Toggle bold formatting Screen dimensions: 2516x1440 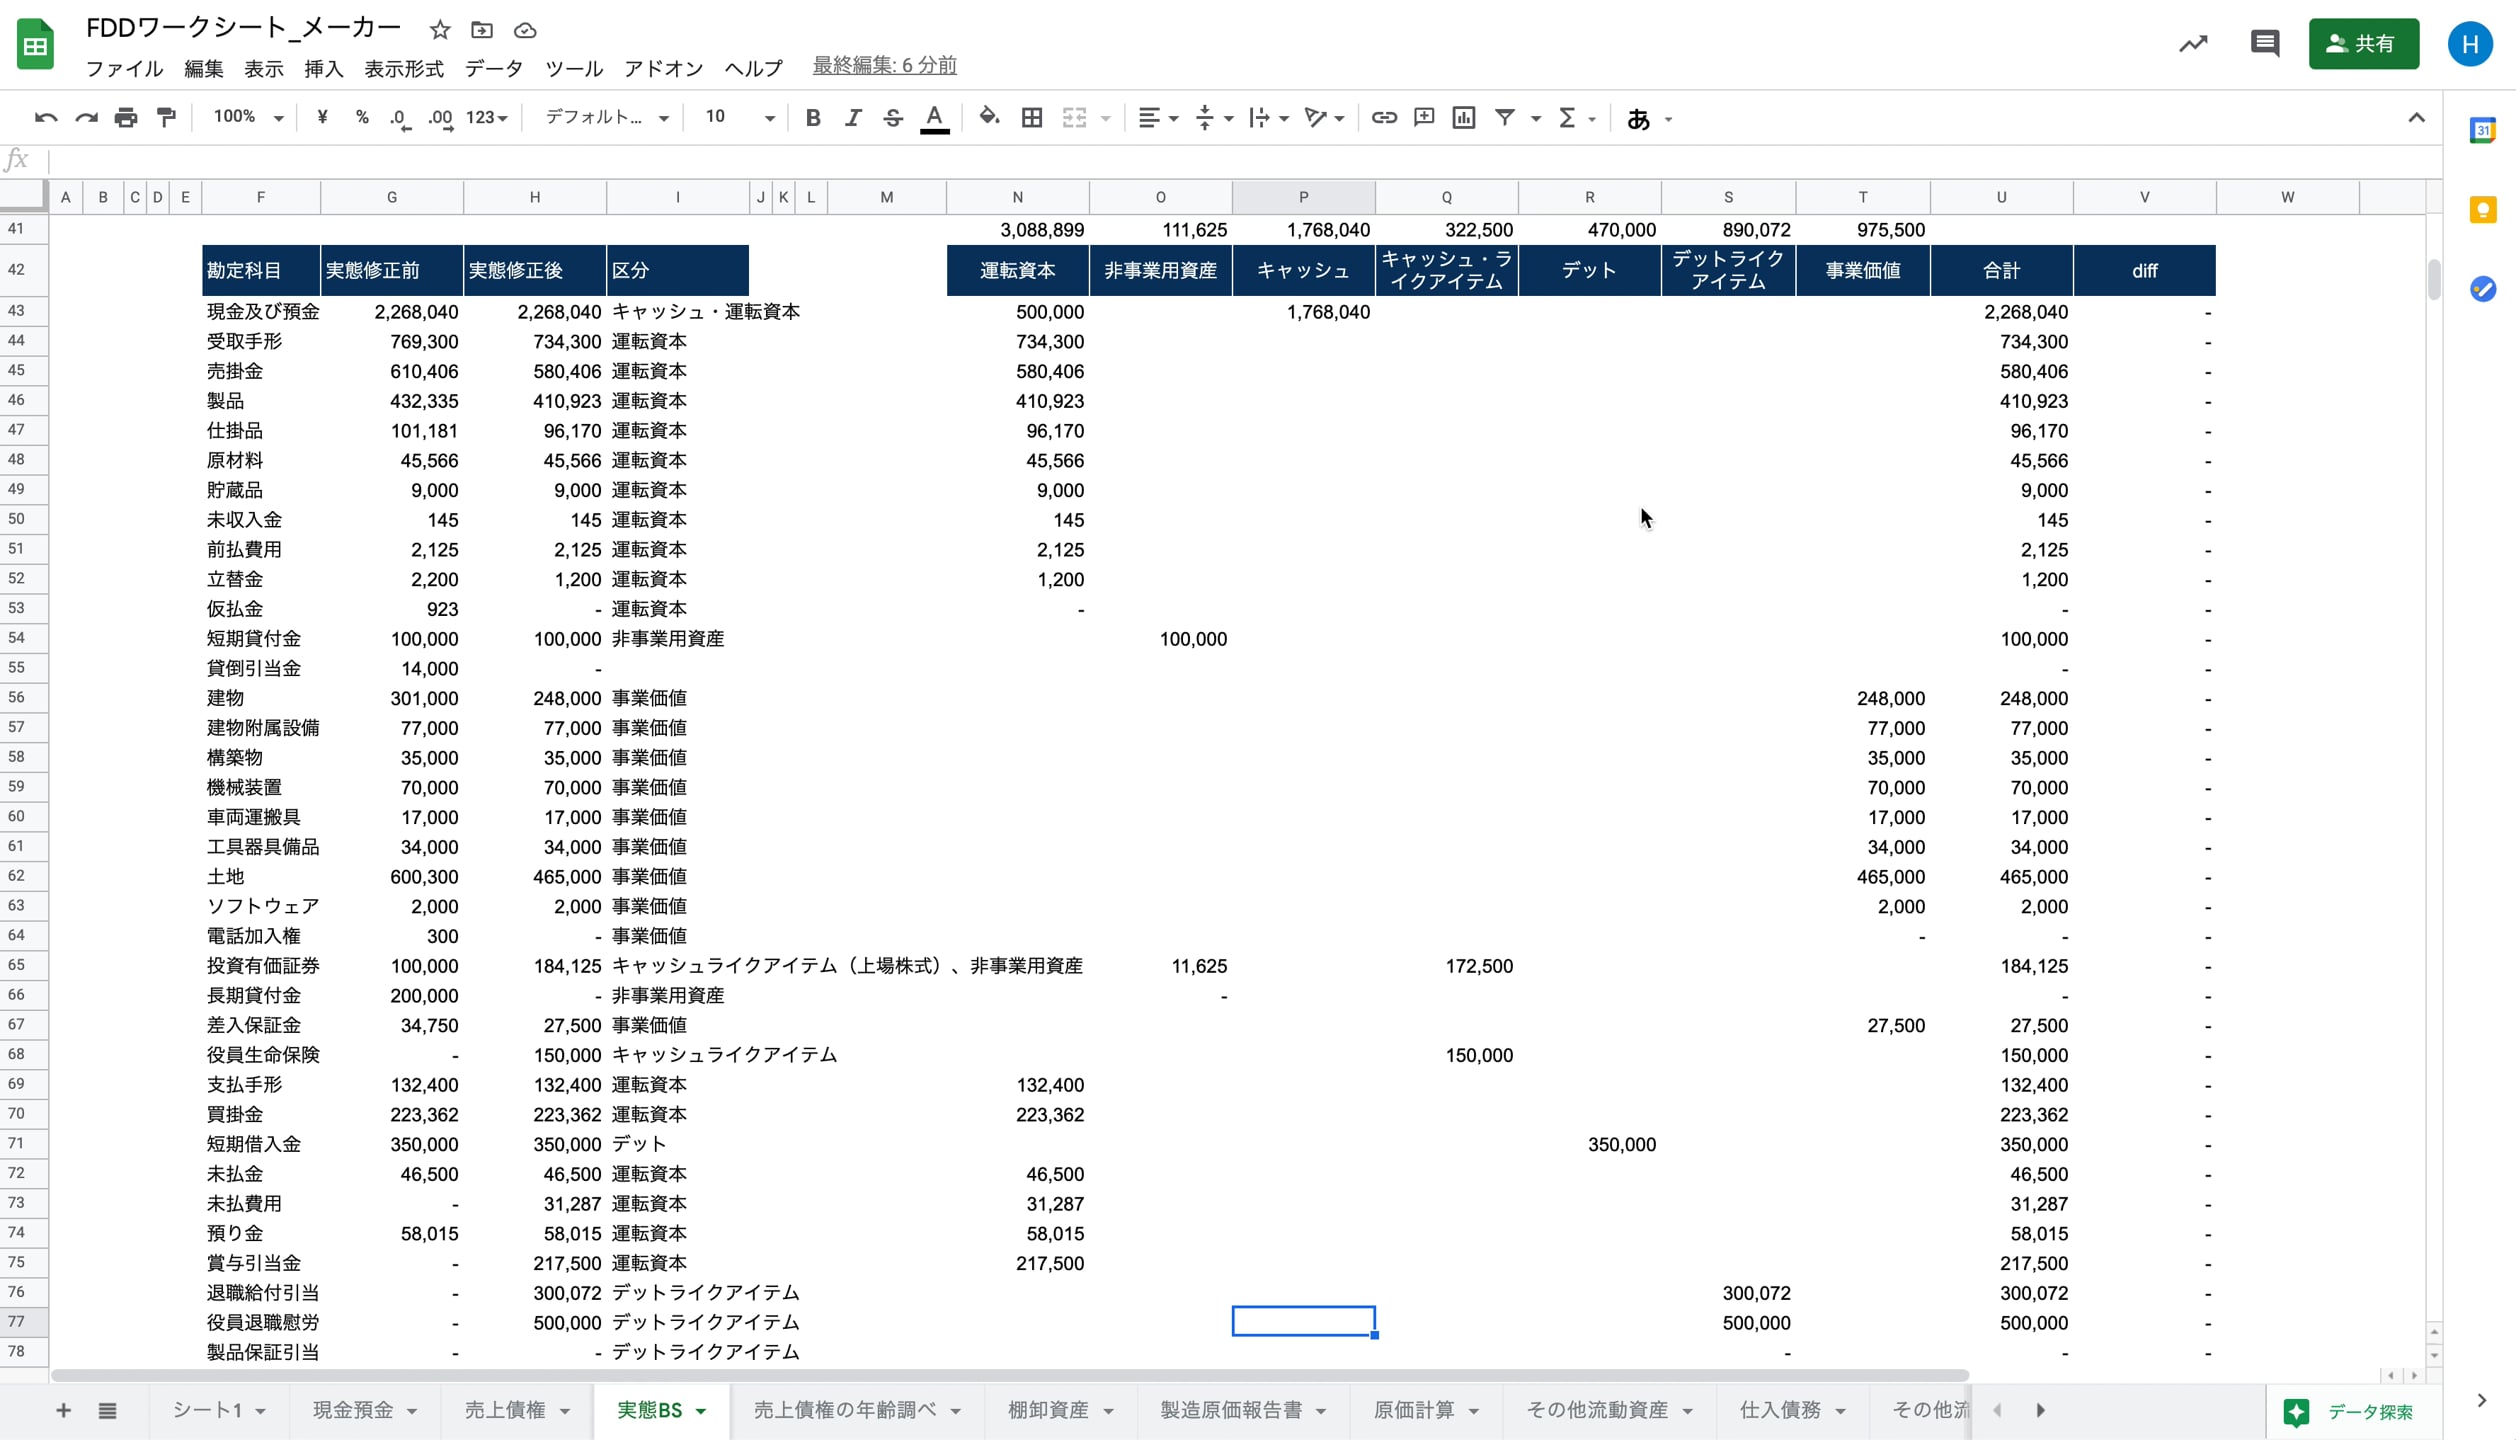[x=813, y=117]
